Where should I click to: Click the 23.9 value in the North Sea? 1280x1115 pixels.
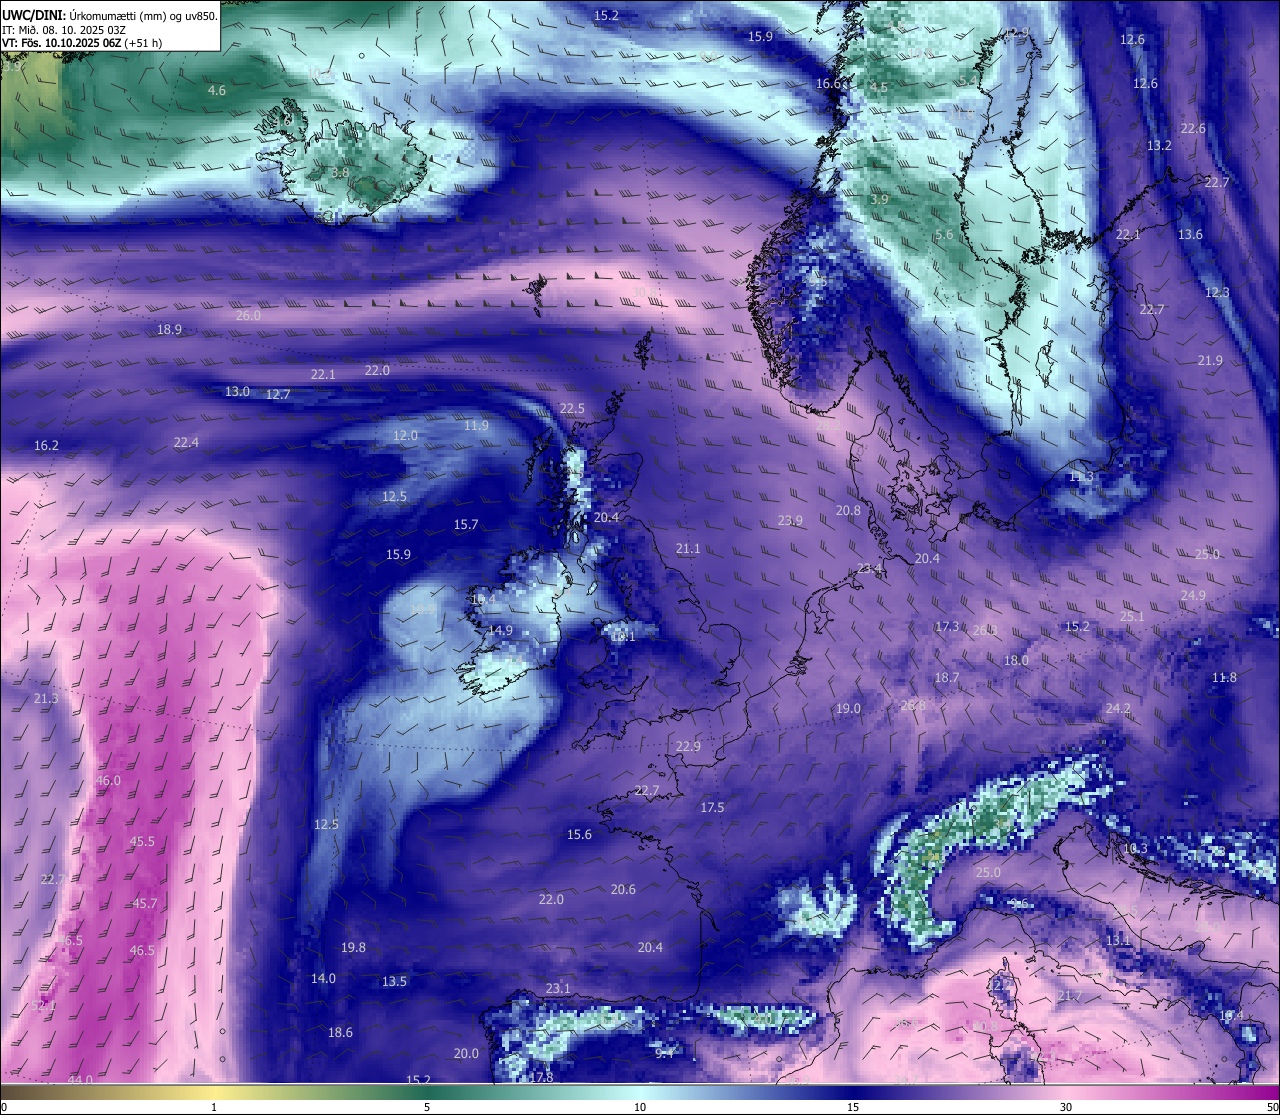(x=790, y=520)
